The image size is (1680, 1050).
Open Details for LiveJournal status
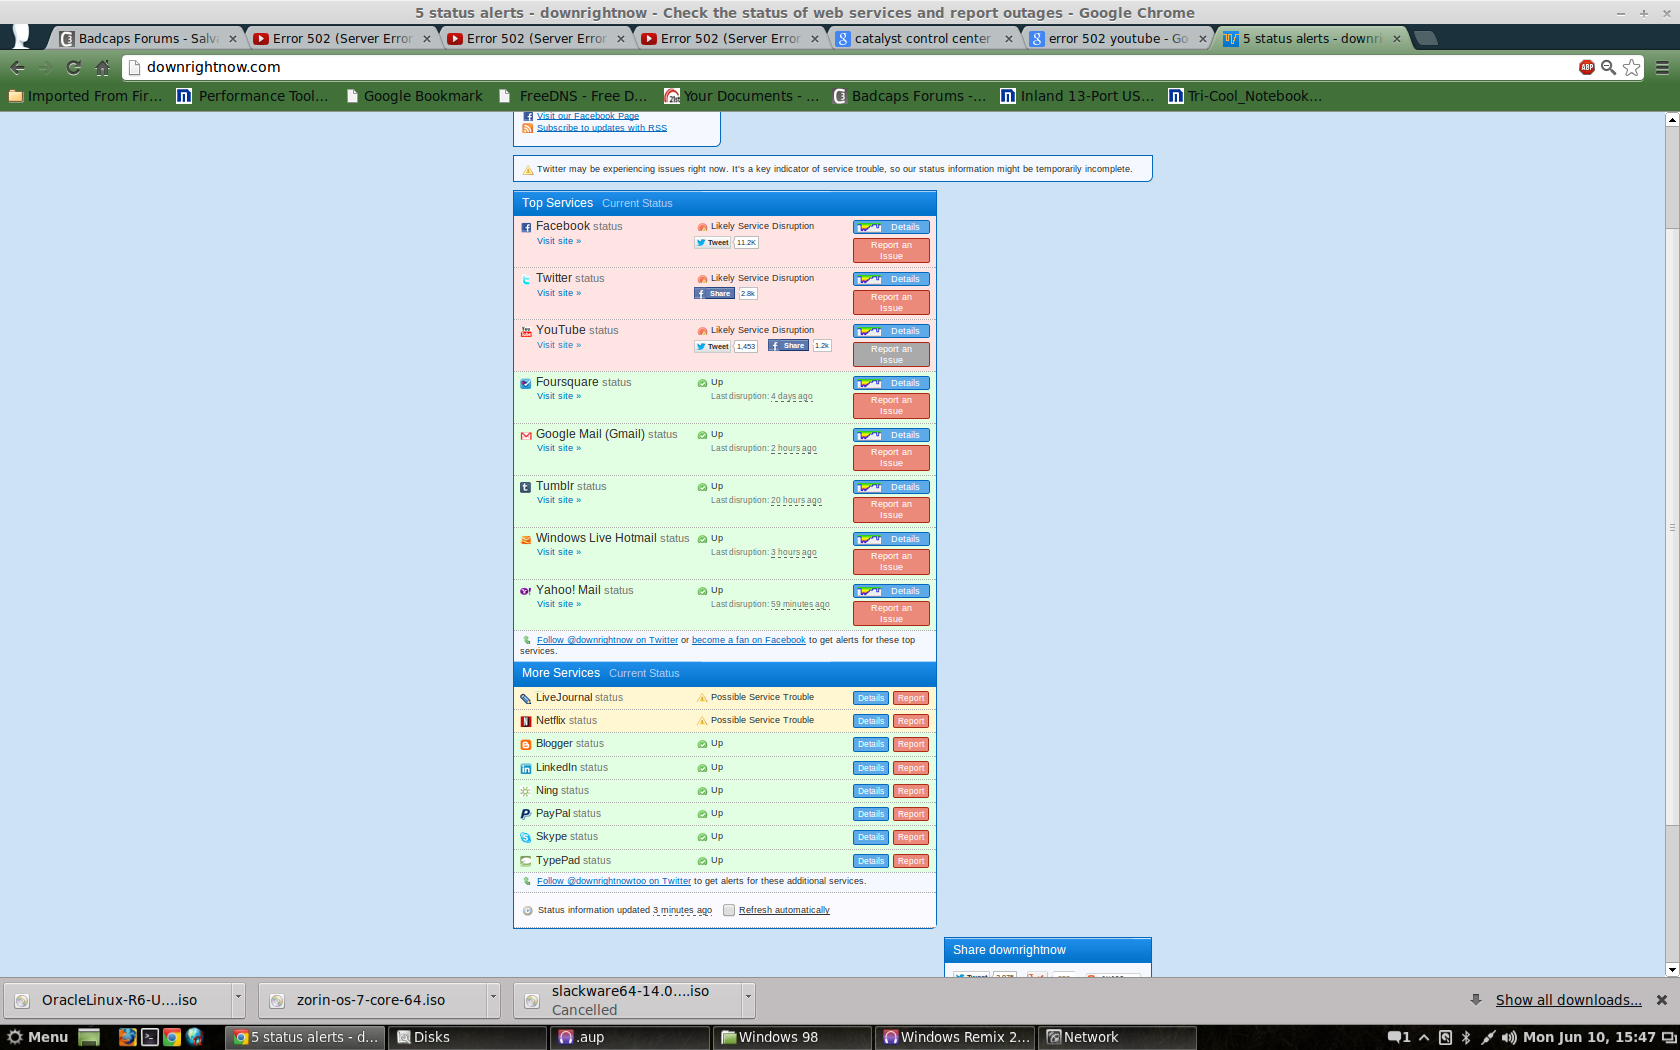click(871, 698)
